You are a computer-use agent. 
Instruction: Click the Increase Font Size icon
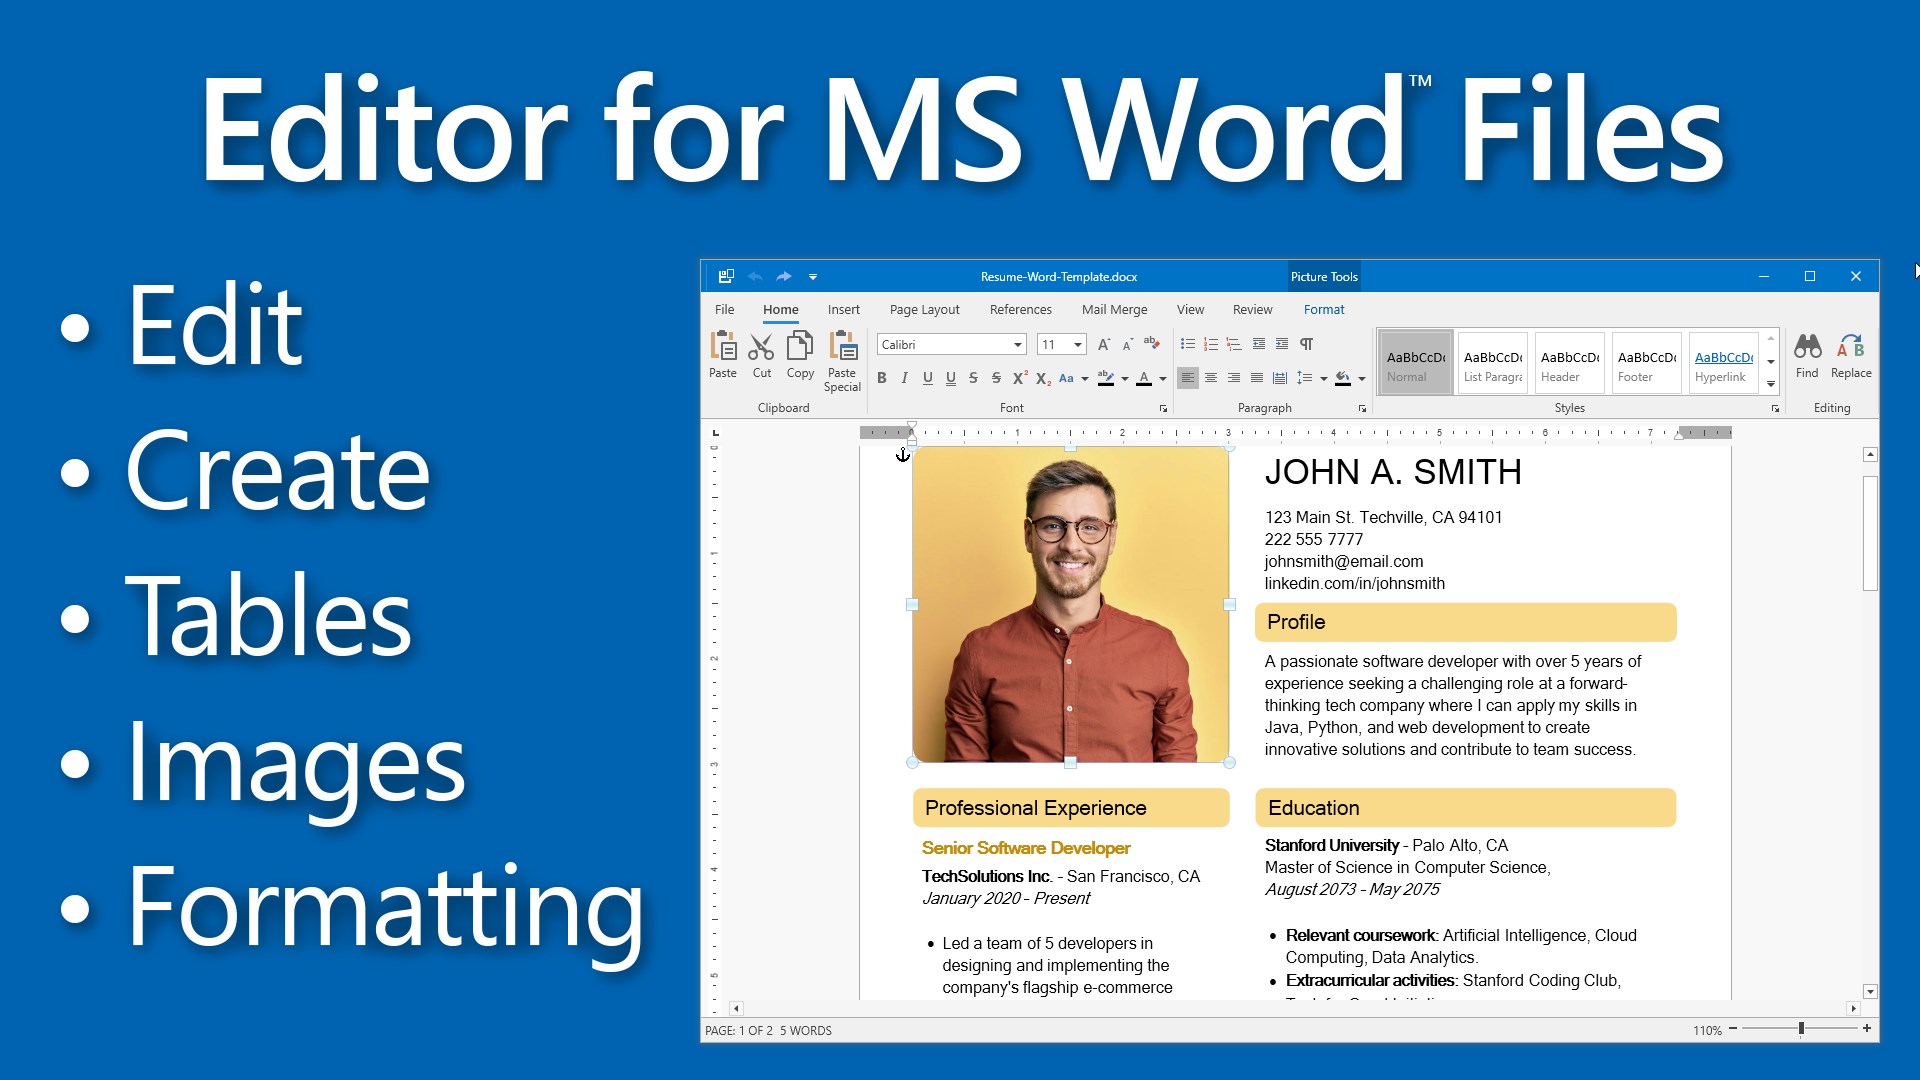[x=1103, y=343]
